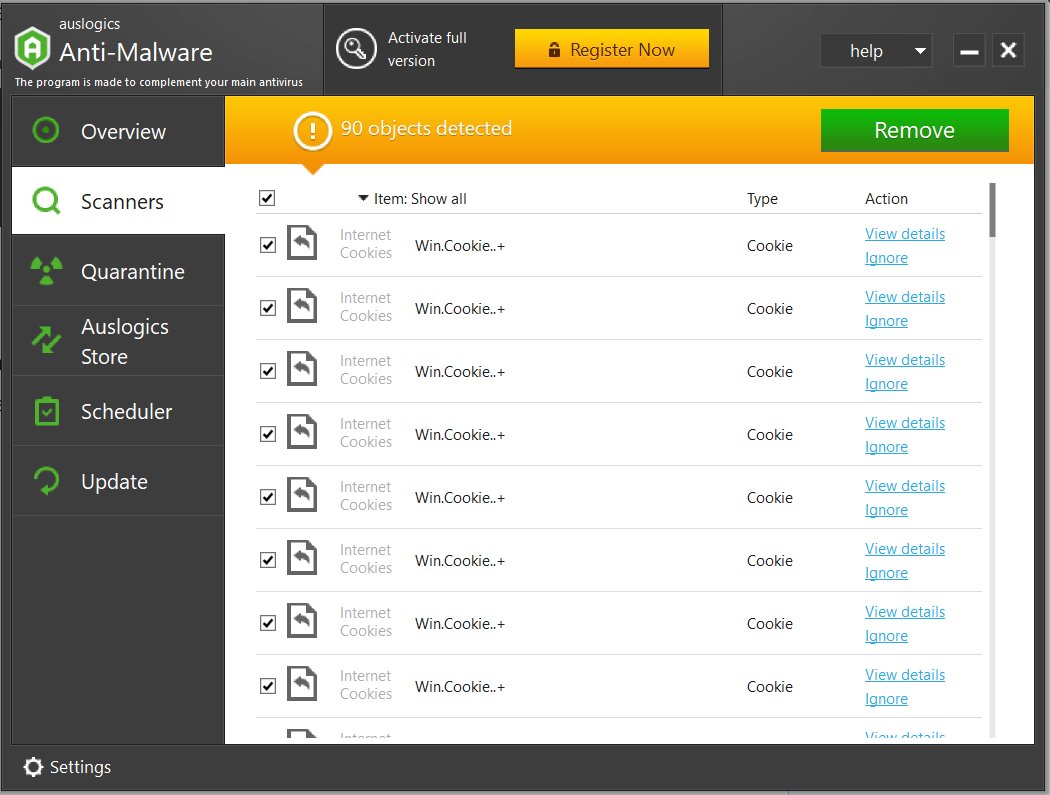Viewport: 1050px width, 795px height.
Task: Click the file icon on the first cookie row
Action: [x=302, y=243]
